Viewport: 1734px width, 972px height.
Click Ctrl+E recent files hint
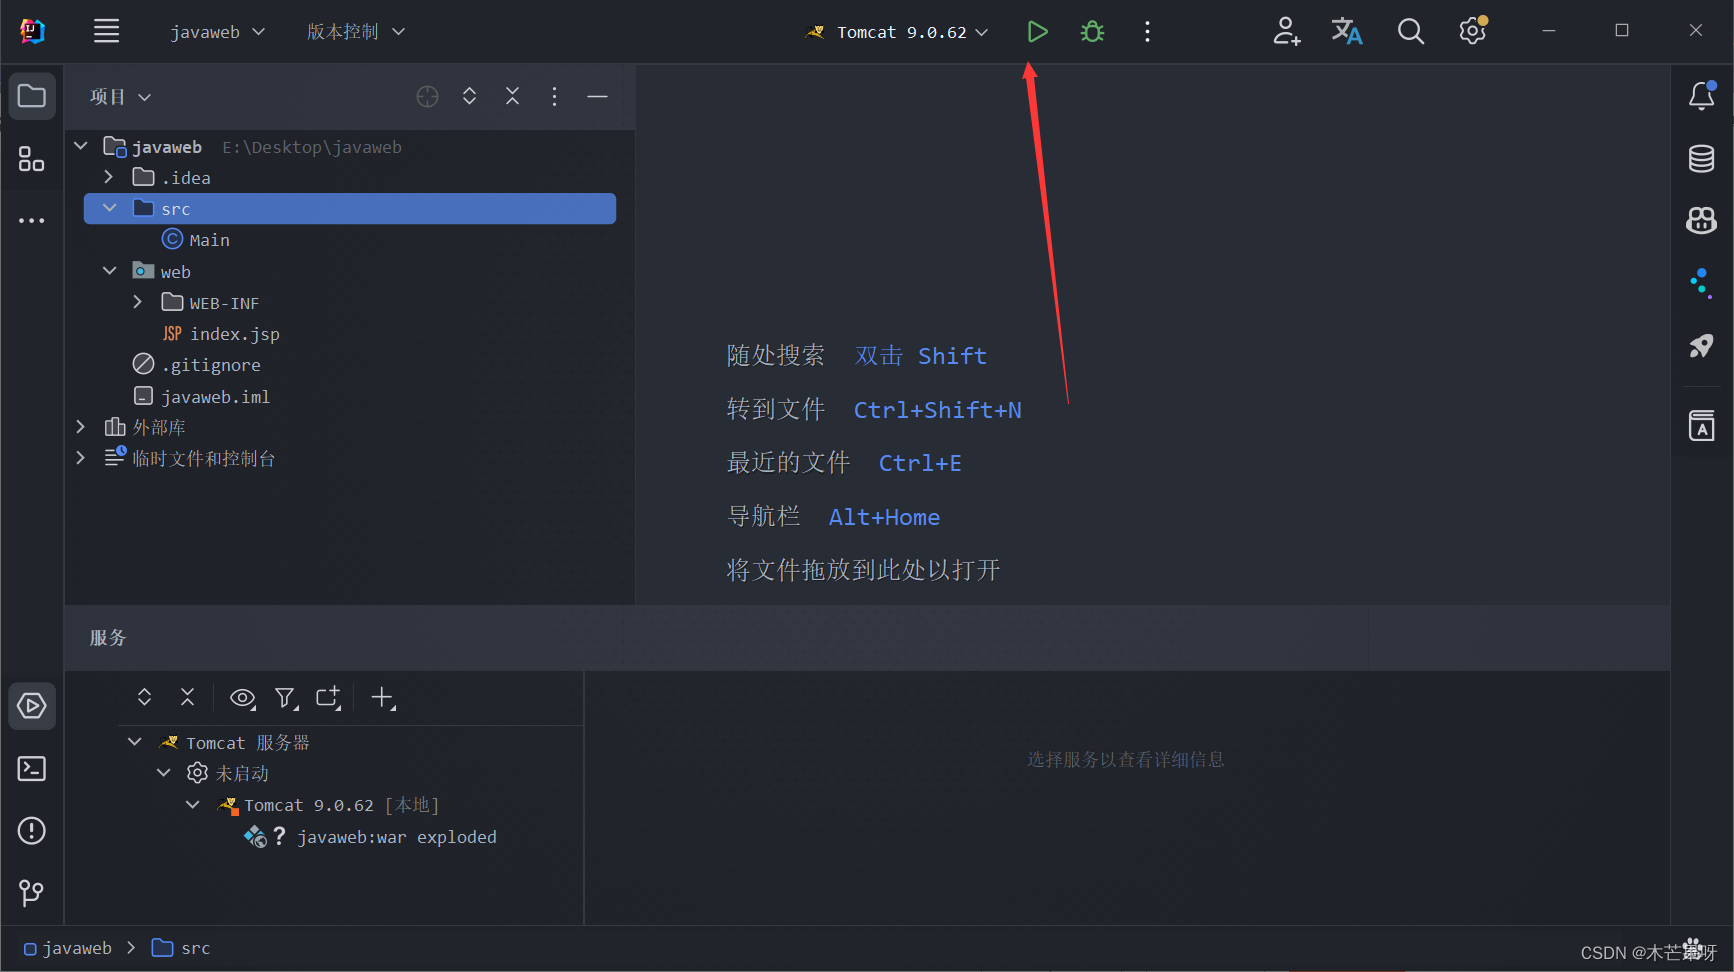(x=920, y=463)
